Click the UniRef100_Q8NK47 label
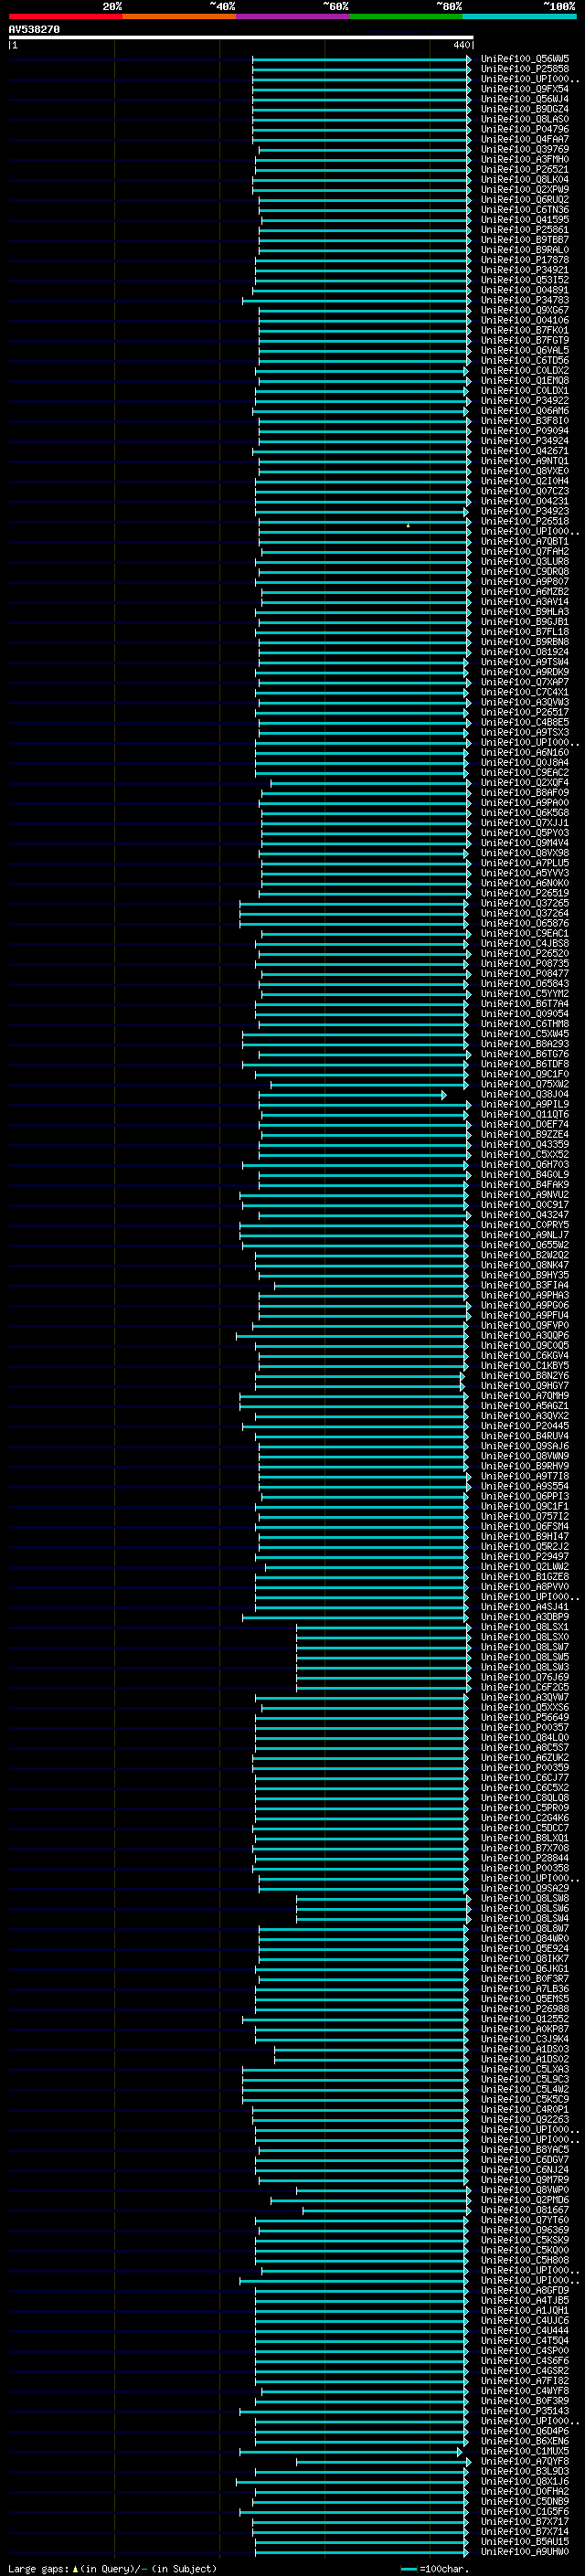Viewport: 585px width, 2576px height. [525, 1266]
